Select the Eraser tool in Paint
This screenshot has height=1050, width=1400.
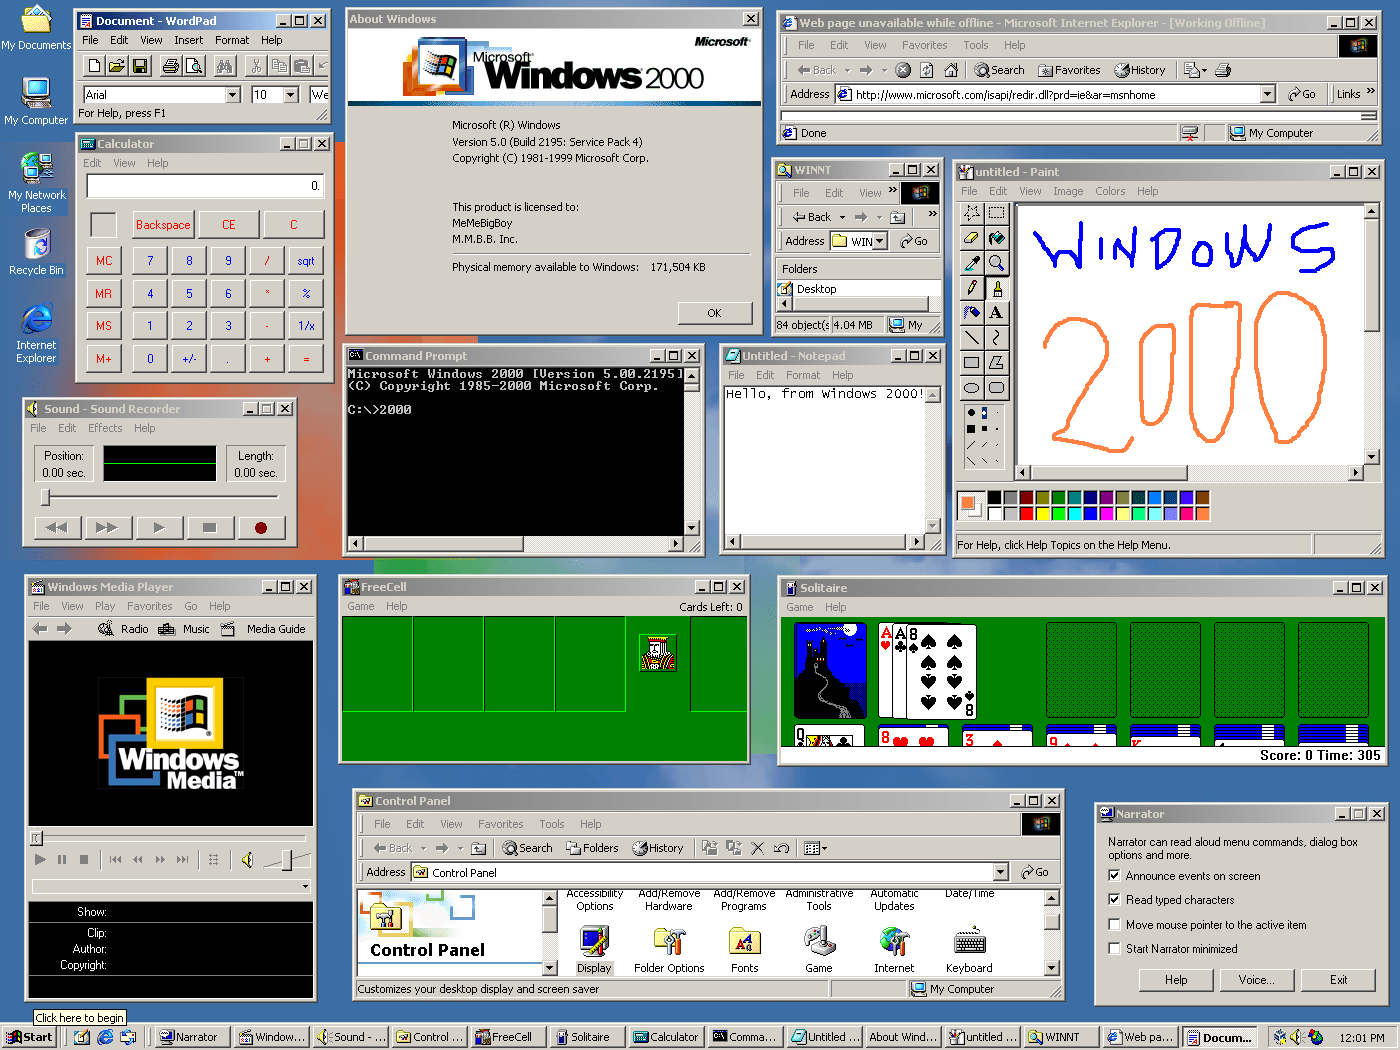pyautogui.click(x=971, y=238)
